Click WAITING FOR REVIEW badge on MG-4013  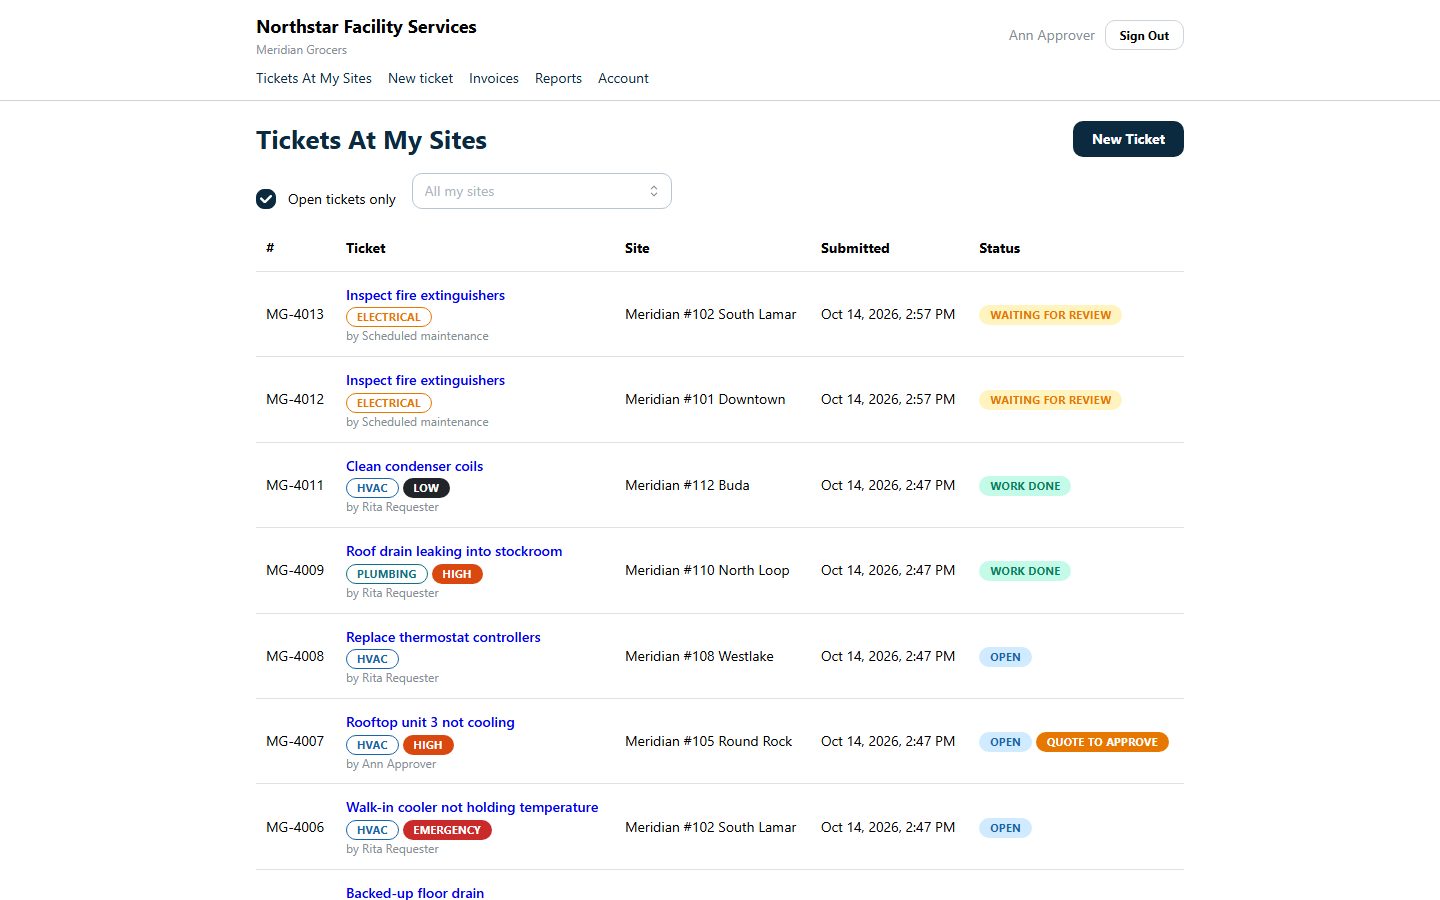[x=1050, y=315]
